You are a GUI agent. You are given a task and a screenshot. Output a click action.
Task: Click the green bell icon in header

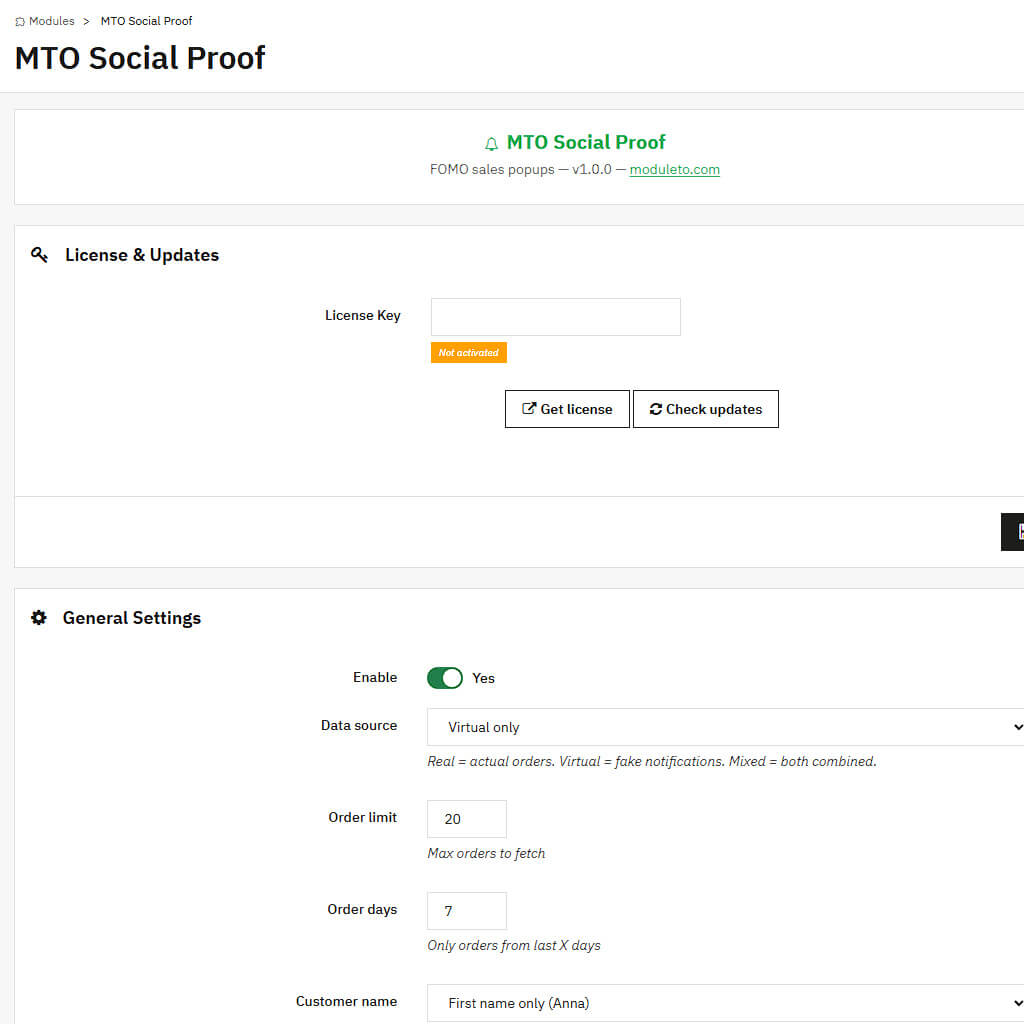tap(491, 143)
